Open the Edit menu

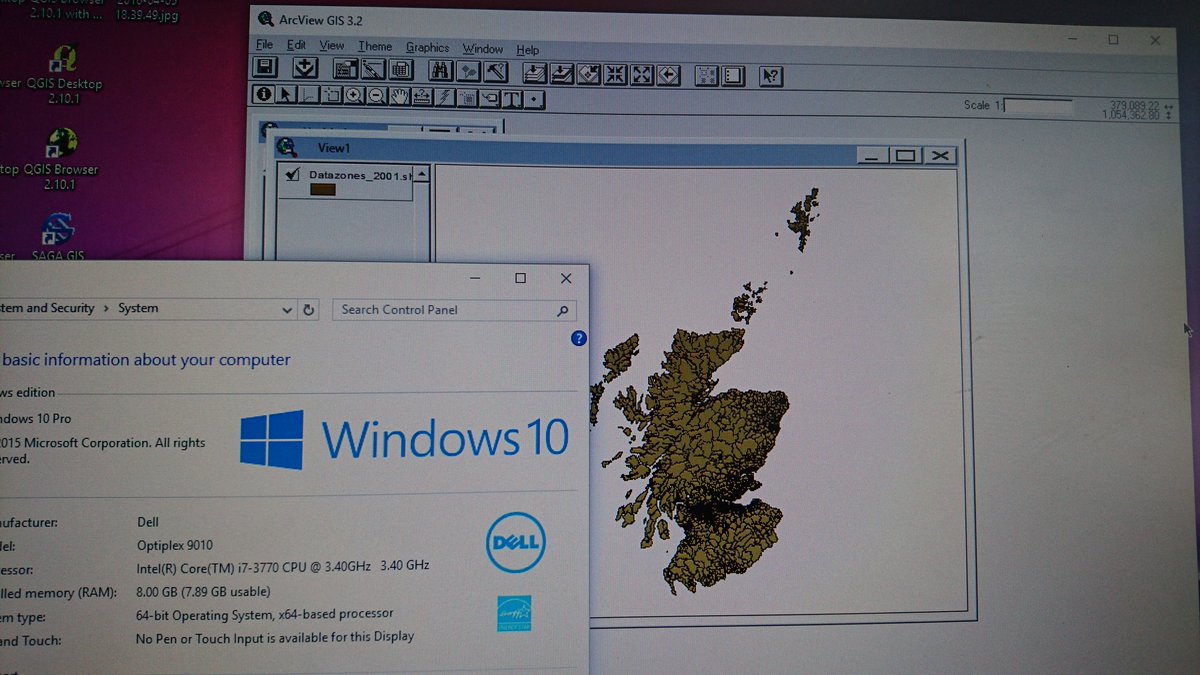[296, 45]
